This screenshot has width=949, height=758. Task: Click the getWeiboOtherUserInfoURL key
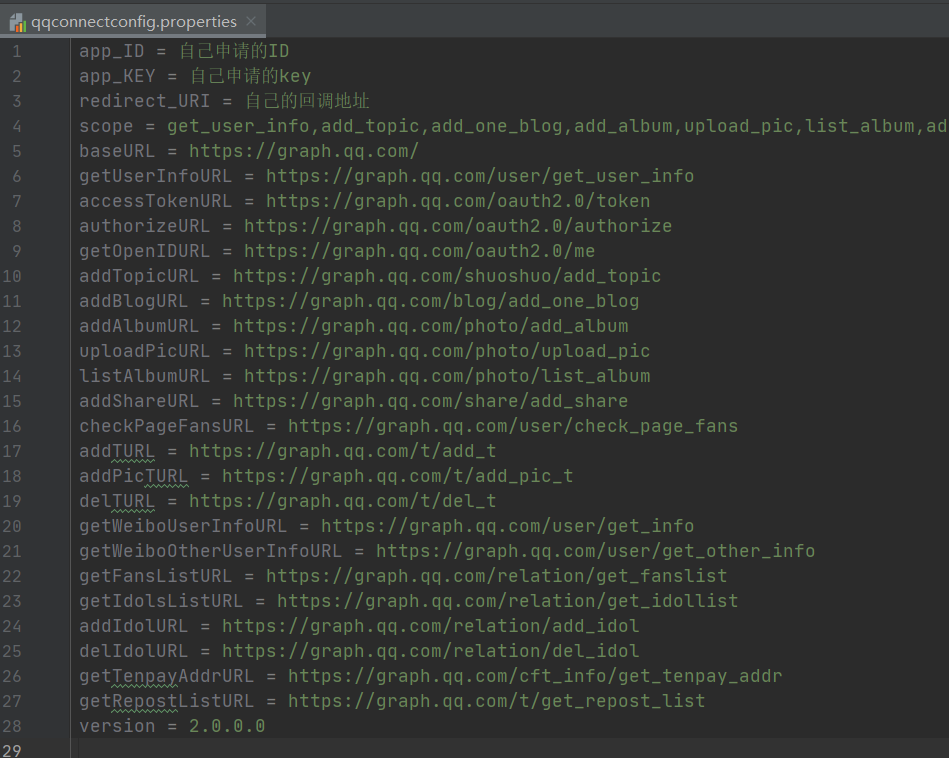point(211,552)
